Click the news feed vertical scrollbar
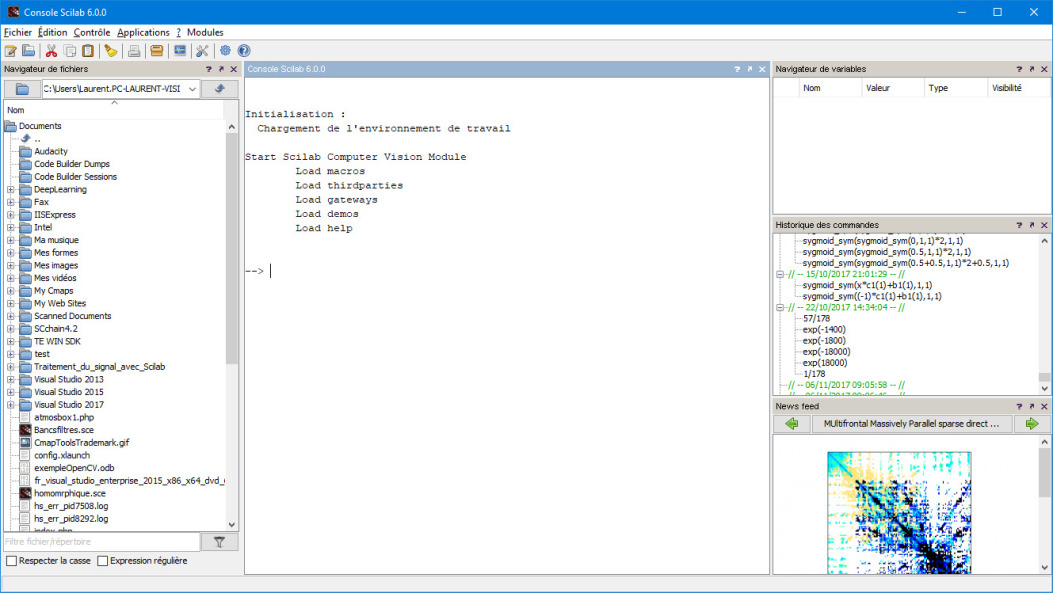This screenshot has width=1053, height=593. [x=1044, y=504]
